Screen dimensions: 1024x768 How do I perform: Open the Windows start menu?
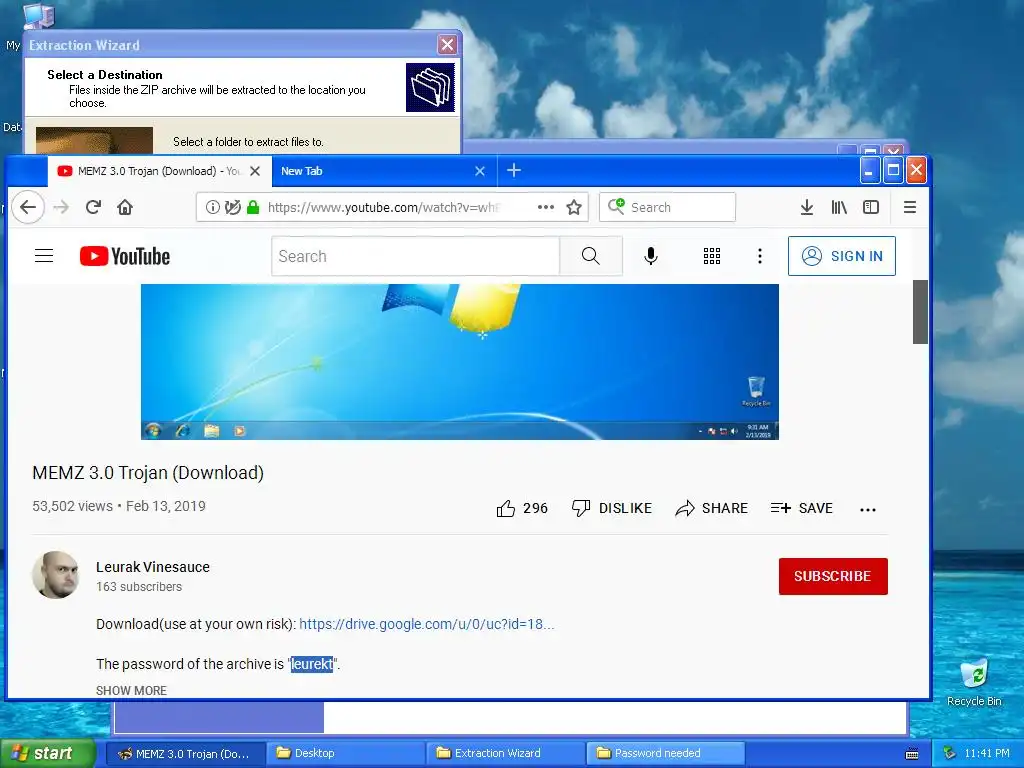pyautogui.click(x=47, y=753)
